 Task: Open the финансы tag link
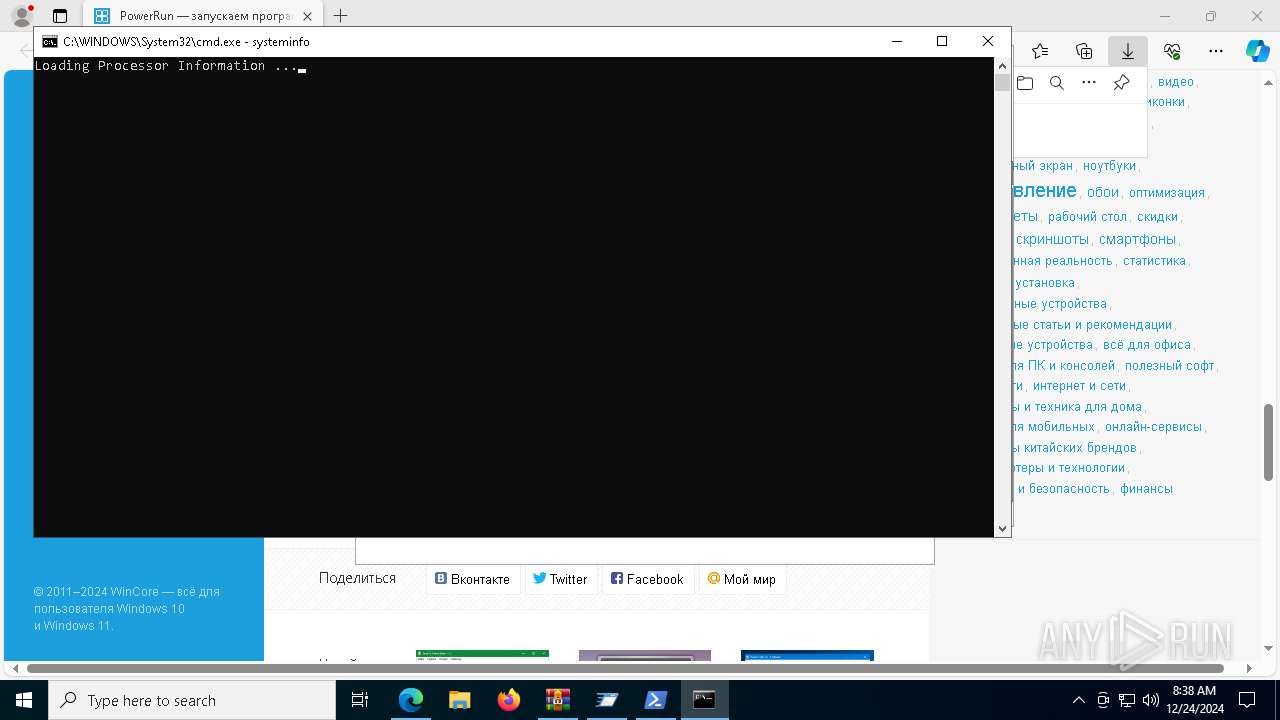pos(1146,489)
